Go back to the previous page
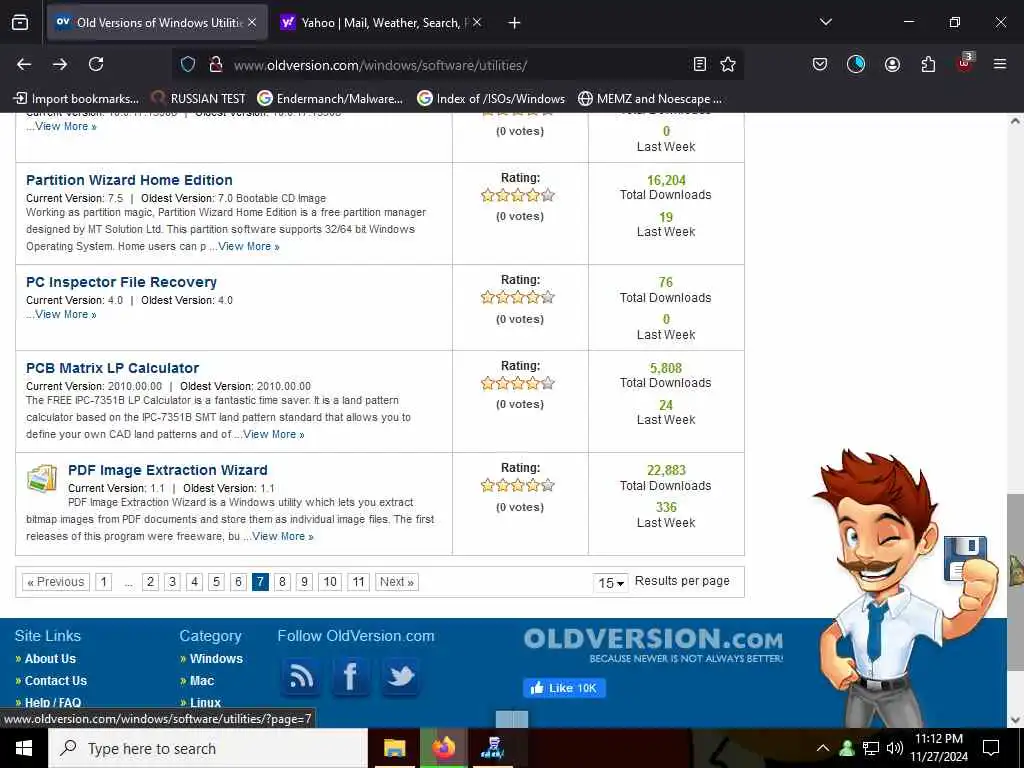The height and width of the screenshot is (768, 1024). (24, 64)
